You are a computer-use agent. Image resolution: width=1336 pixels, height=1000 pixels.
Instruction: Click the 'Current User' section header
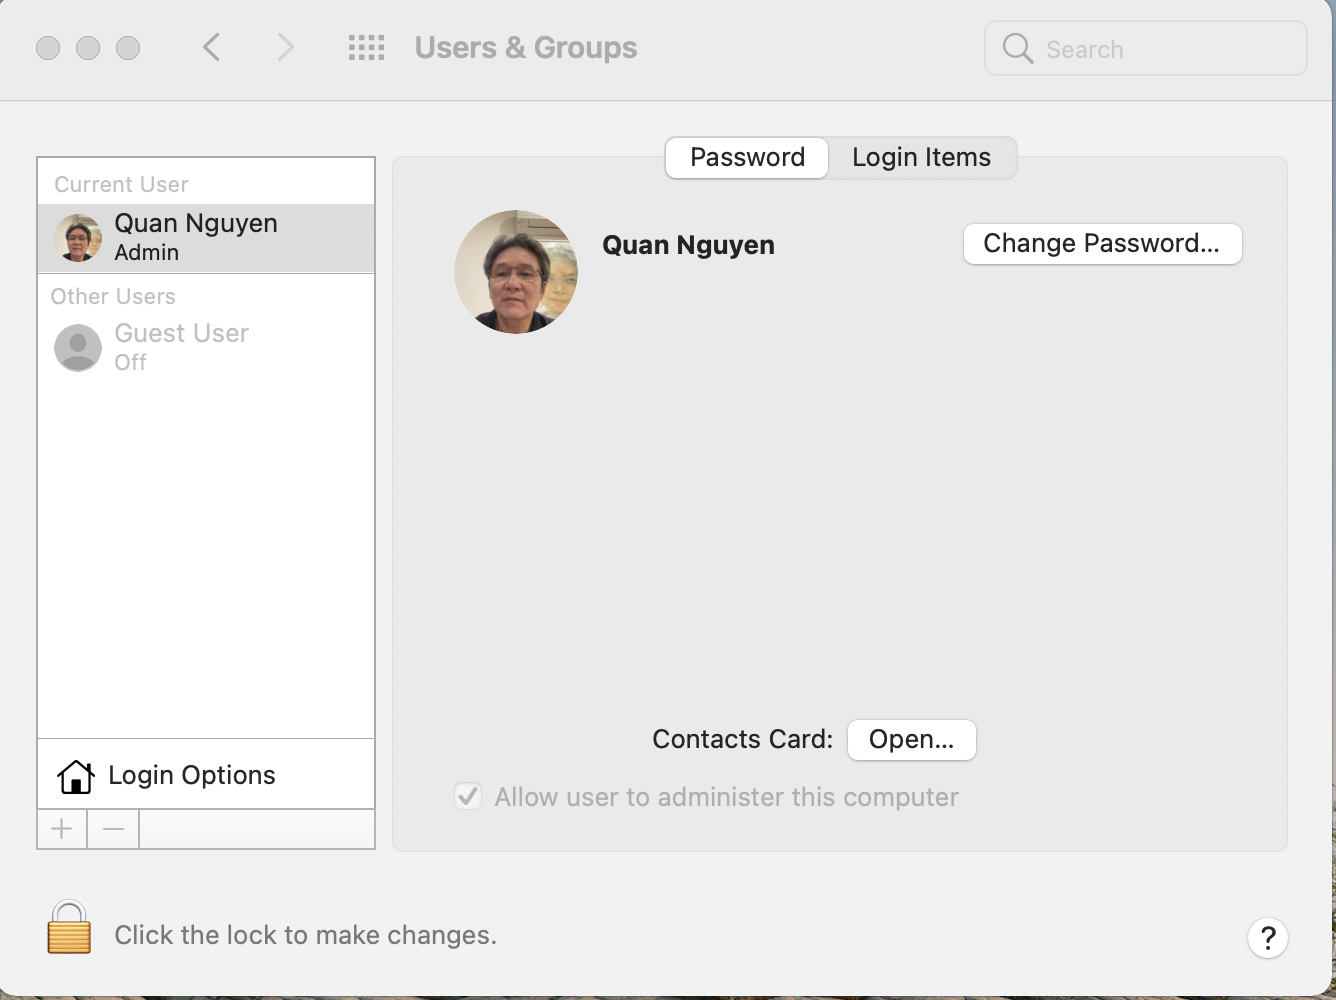121,184
